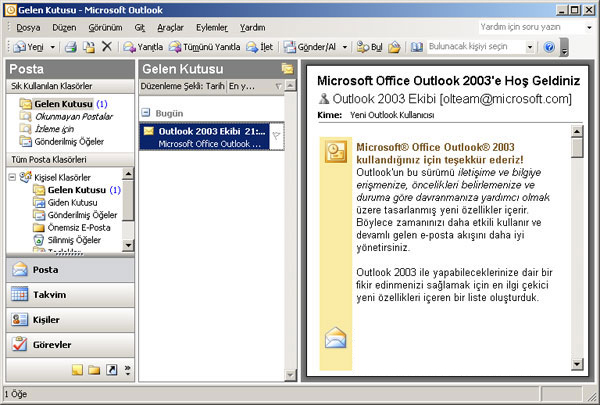Image resolution: width=600 pixels, height=405 pixels.
Task: Open the Görünüm menu
Action: tap(105, 28)
